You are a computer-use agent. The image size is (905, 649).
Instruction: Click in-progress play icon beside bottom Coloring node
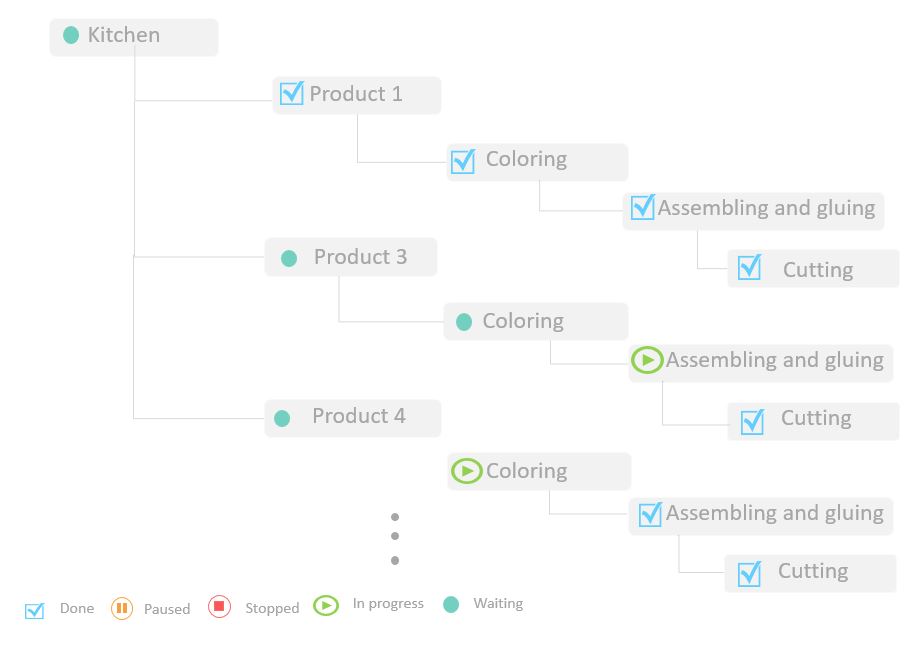point(466,471)
